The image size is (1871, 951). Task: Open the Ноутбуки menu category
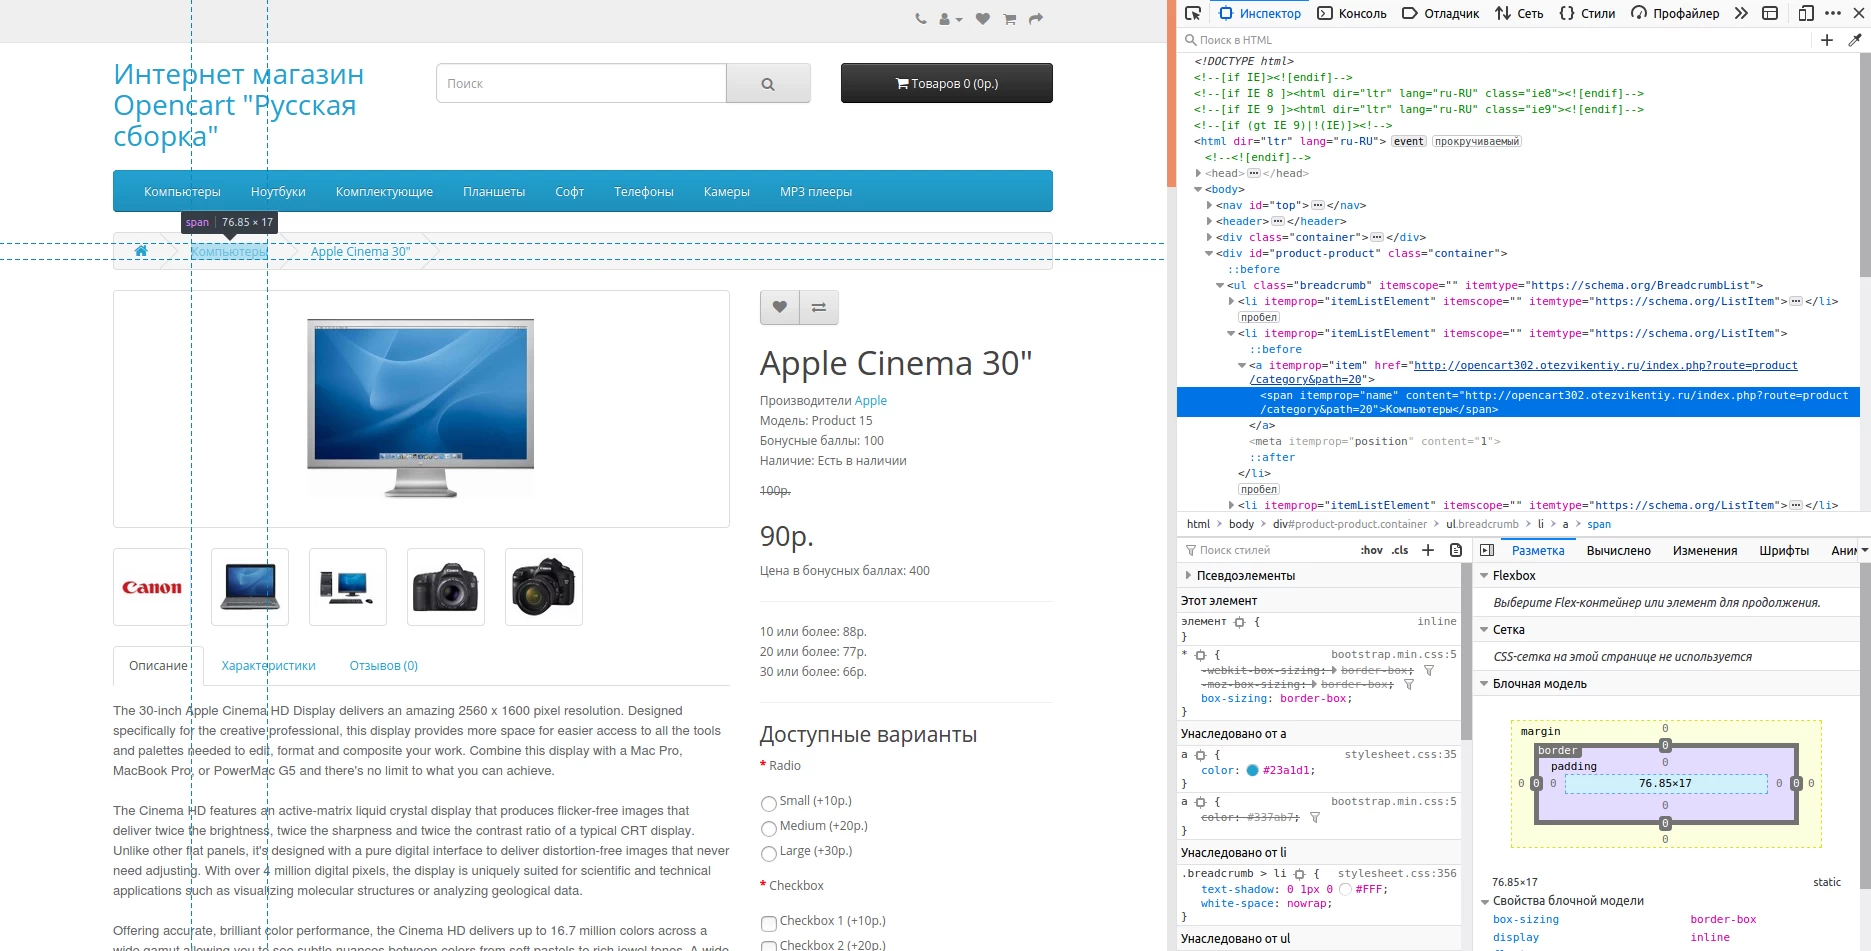point(278,191)
